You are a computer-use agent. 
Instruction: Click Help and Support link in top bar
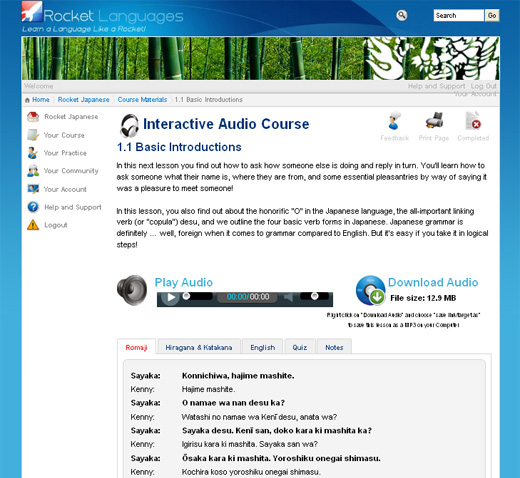coord(436,86)
